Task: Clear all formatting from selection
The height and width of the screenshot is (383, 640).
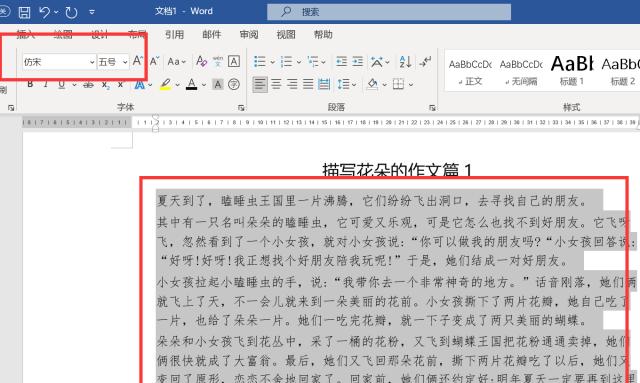Action: [201, 62]
